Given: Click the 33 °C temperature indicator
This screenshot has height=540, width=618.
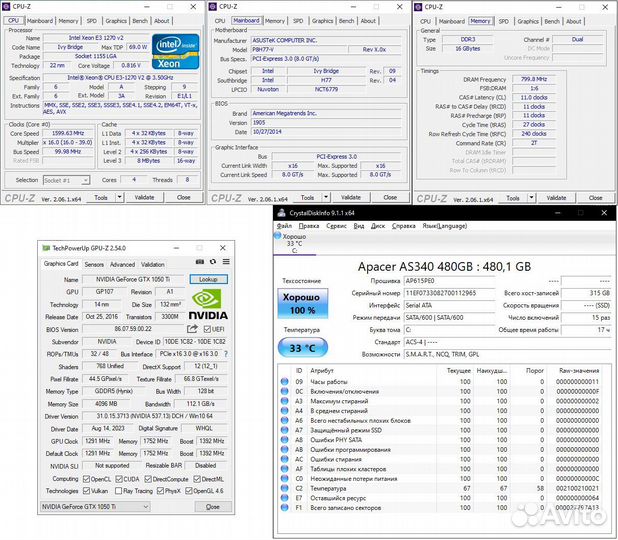Looking at the screenshot, I should 303,348.
